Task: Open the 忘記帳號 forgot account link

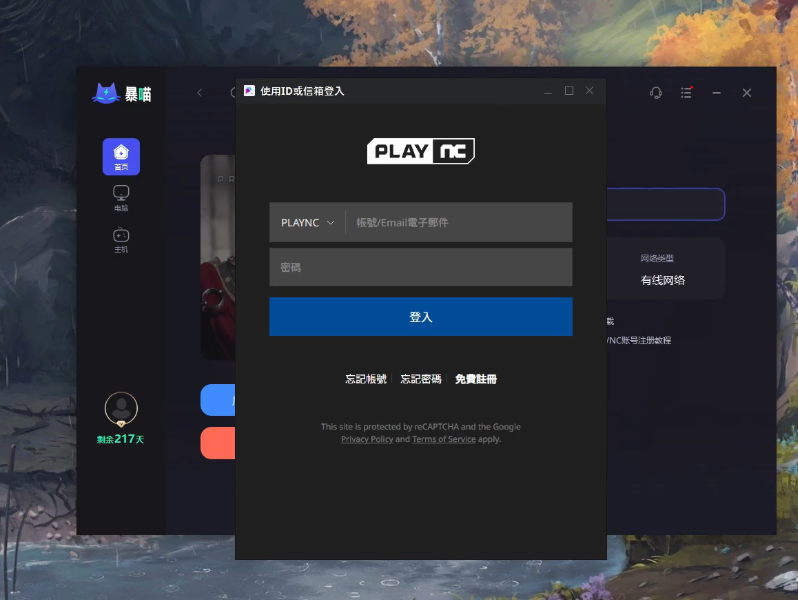Action: pos(366,379)
